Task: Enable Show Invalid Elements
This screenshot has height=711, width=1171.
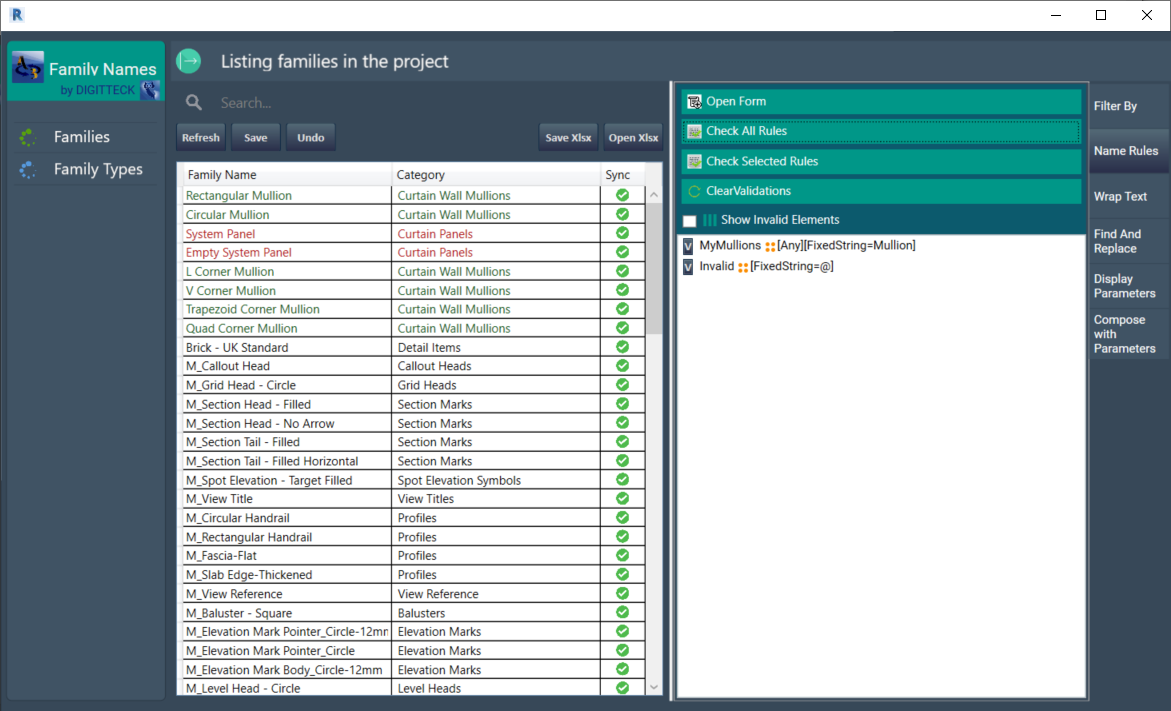Action: (688, 219)
